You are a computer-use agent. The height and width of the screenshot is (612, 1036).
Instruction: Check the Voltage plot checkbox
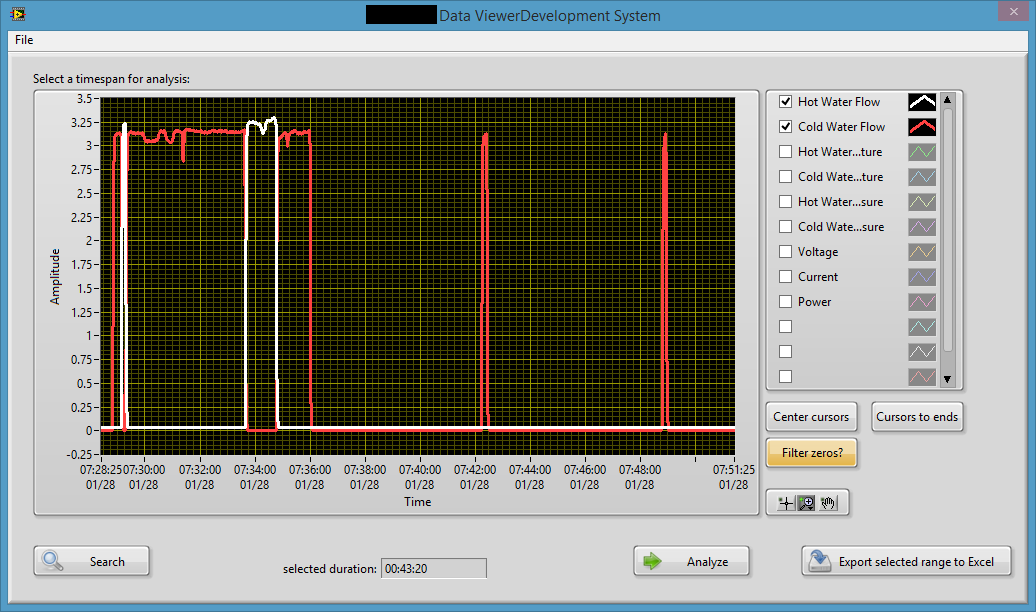coord(786,252)
